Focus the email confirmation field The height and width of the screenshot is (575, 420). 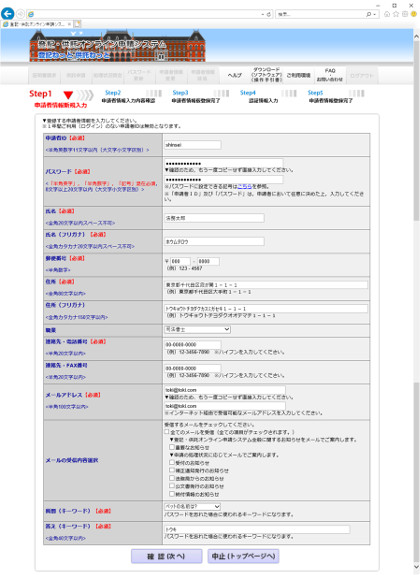click(x=225, y=406)
